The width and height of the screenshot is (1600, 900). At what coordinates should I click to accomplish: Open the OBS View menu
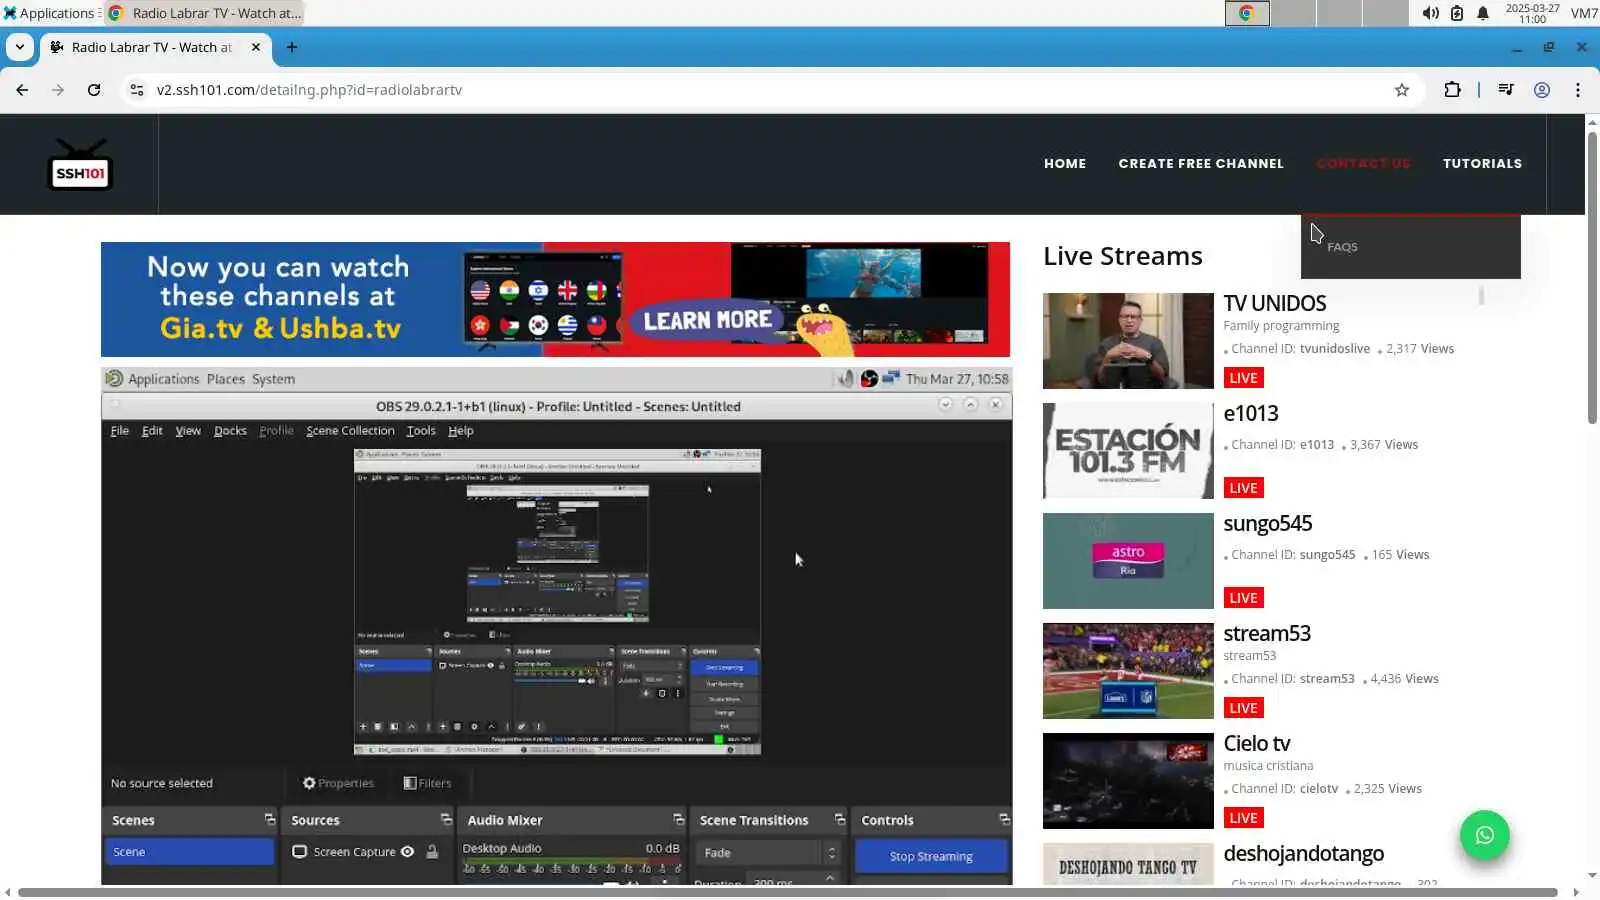188,431
